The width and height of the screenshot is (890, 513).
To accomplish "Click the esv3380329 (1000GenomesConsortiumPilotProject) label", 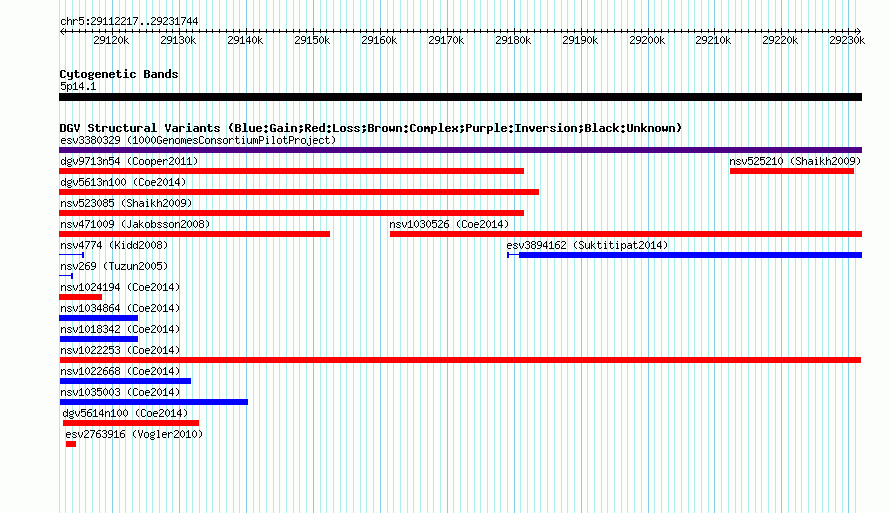I will 198,140.
